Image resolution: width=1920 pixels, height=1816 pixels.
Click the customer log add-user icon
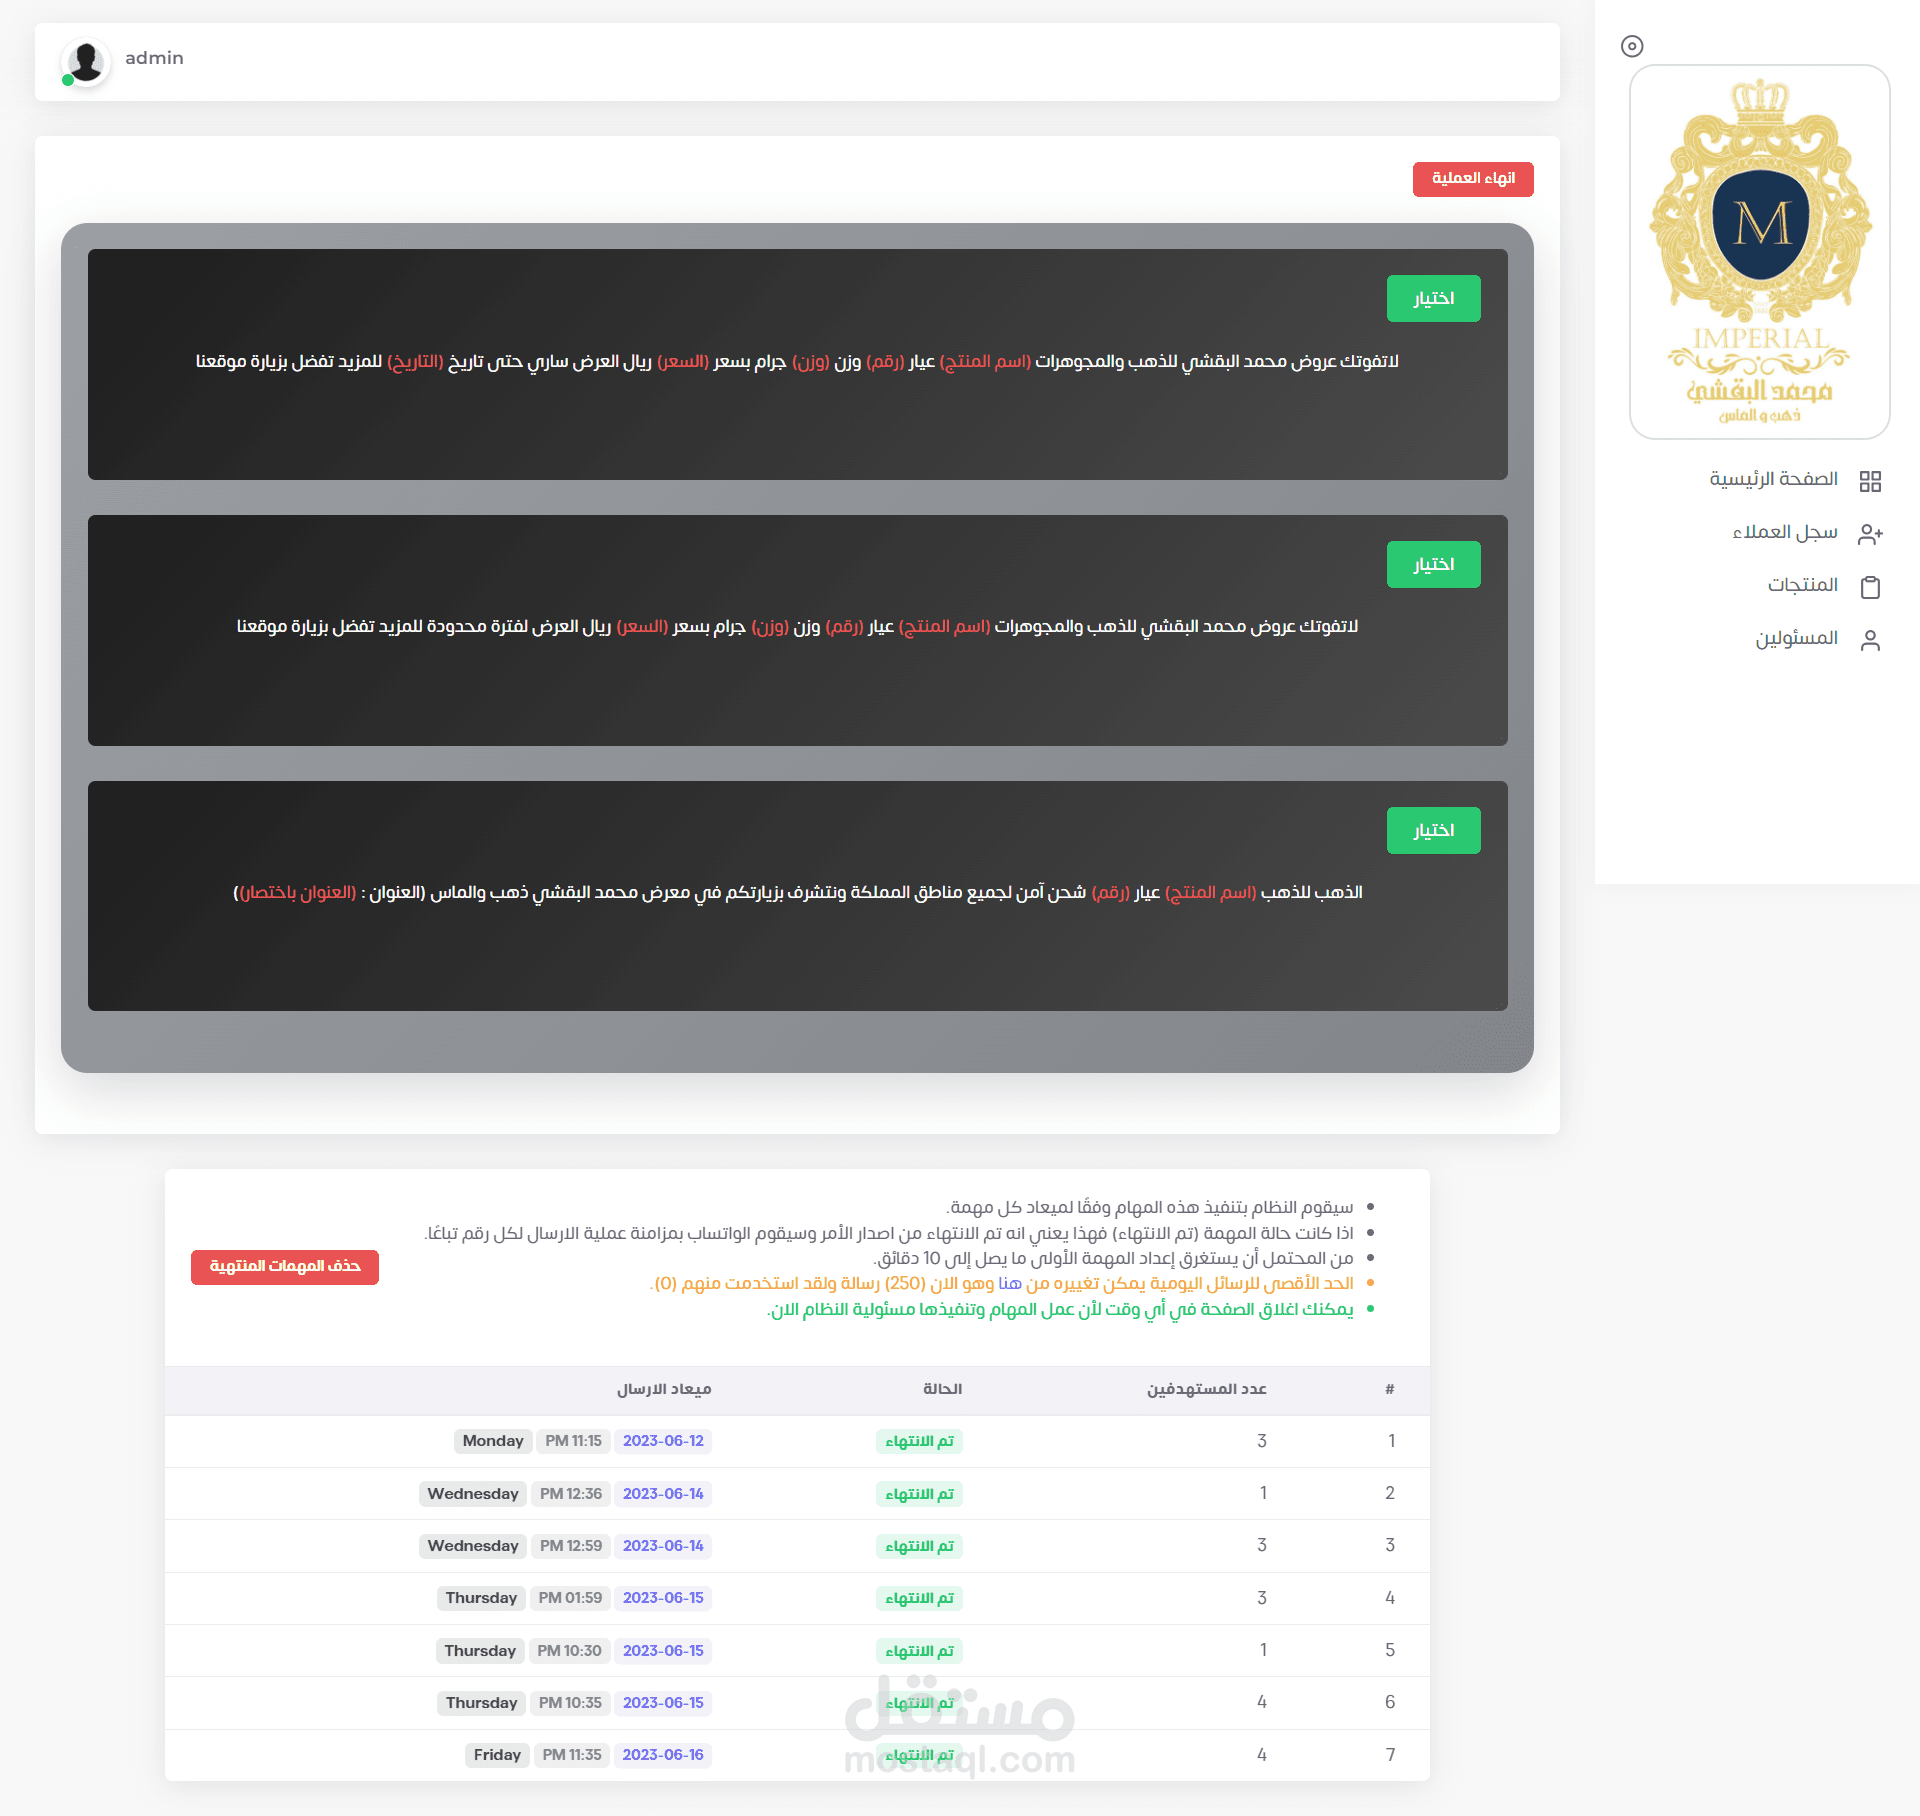[1870, 534]
